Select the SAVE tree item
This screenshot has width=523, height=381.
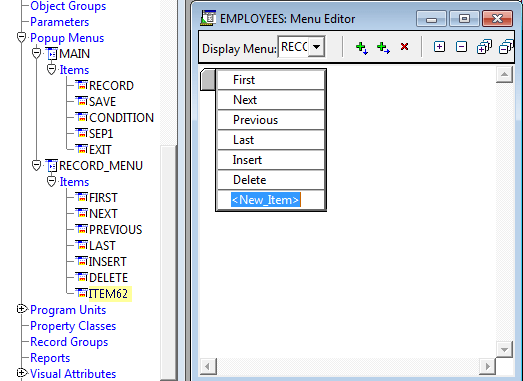[x=102, y=102]
